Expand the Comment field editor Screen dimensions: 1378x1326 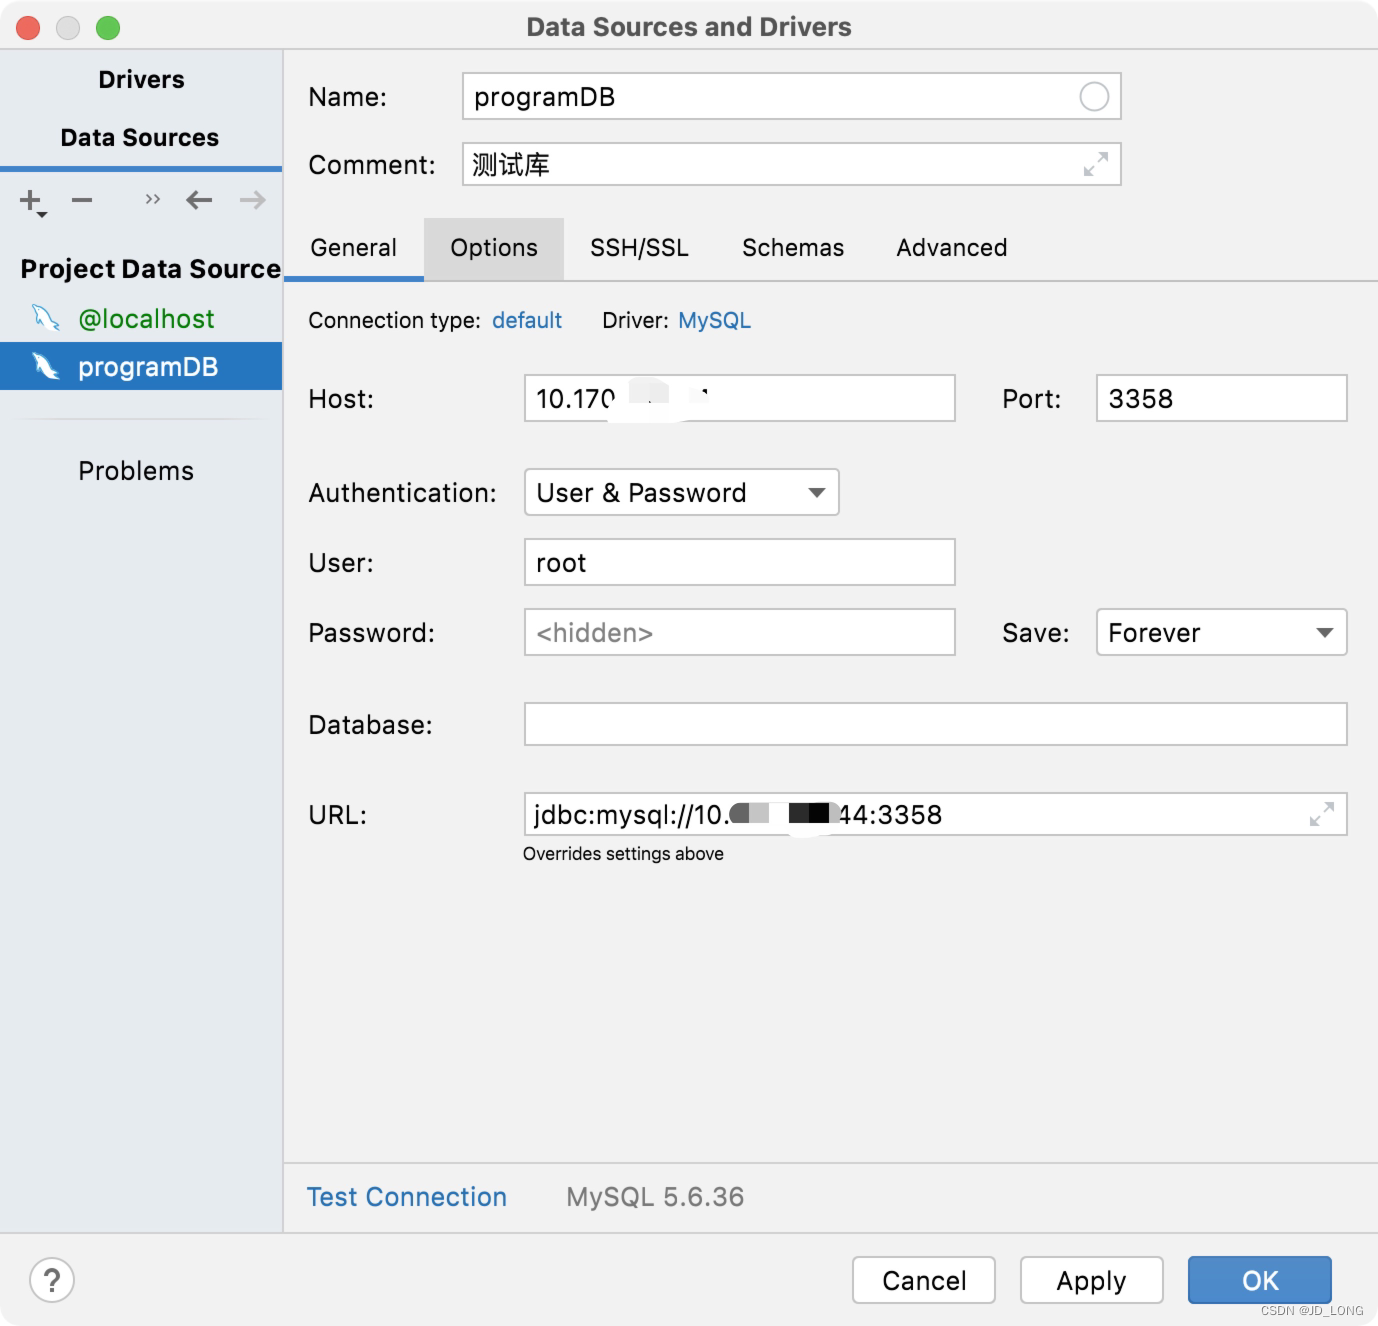1096,164
